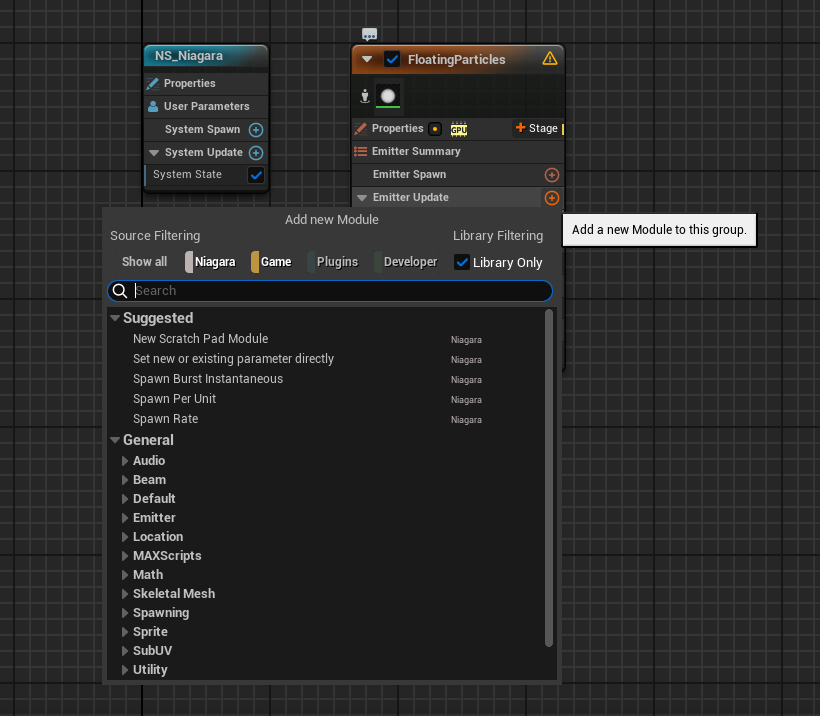
Task: Click the magnifier icon in the search box
Action: pyautogui.click(x=120, y=291)
